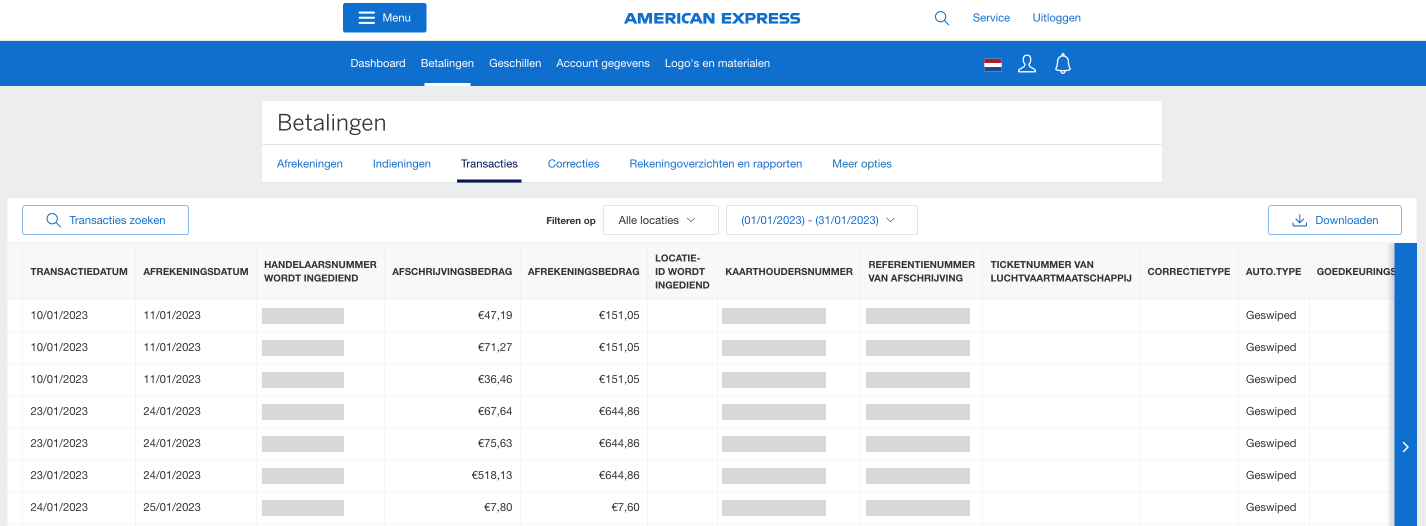Open the date range dropdown 01/01/2023 - 31/01/2023
The height and width of the screenshot is (526, 1426).
pos(822,220)
